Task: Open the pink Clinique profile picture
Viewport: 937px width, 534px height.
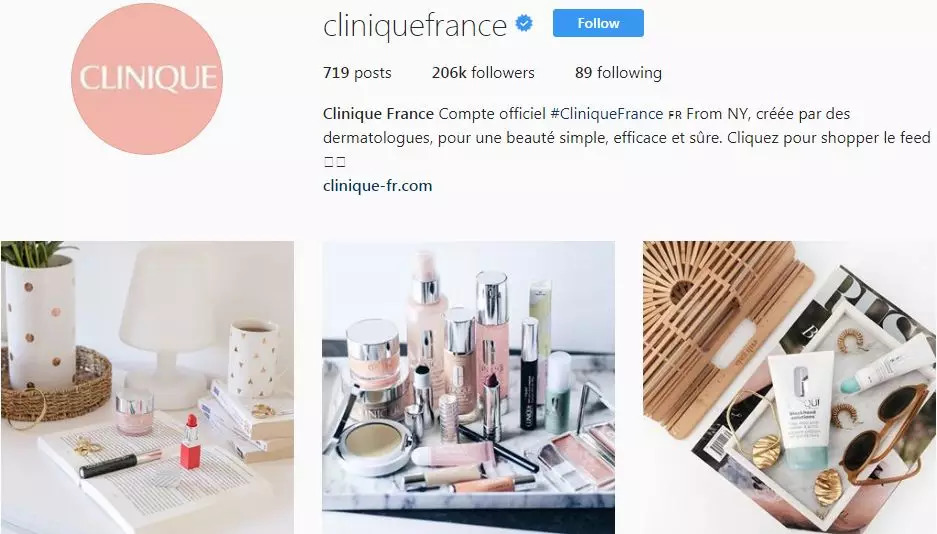Action: (x=147, y=78)
